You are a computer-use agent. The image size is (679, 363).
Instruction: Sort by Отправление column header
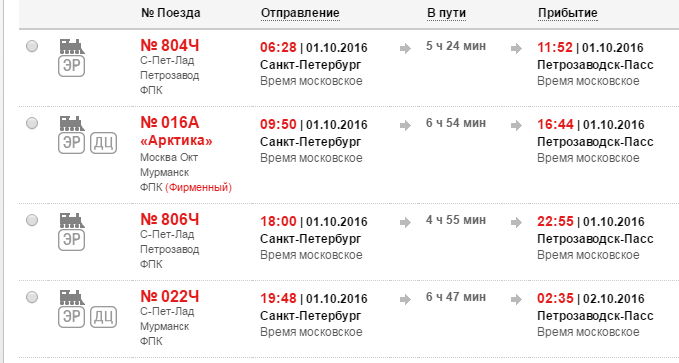[300, 13]
